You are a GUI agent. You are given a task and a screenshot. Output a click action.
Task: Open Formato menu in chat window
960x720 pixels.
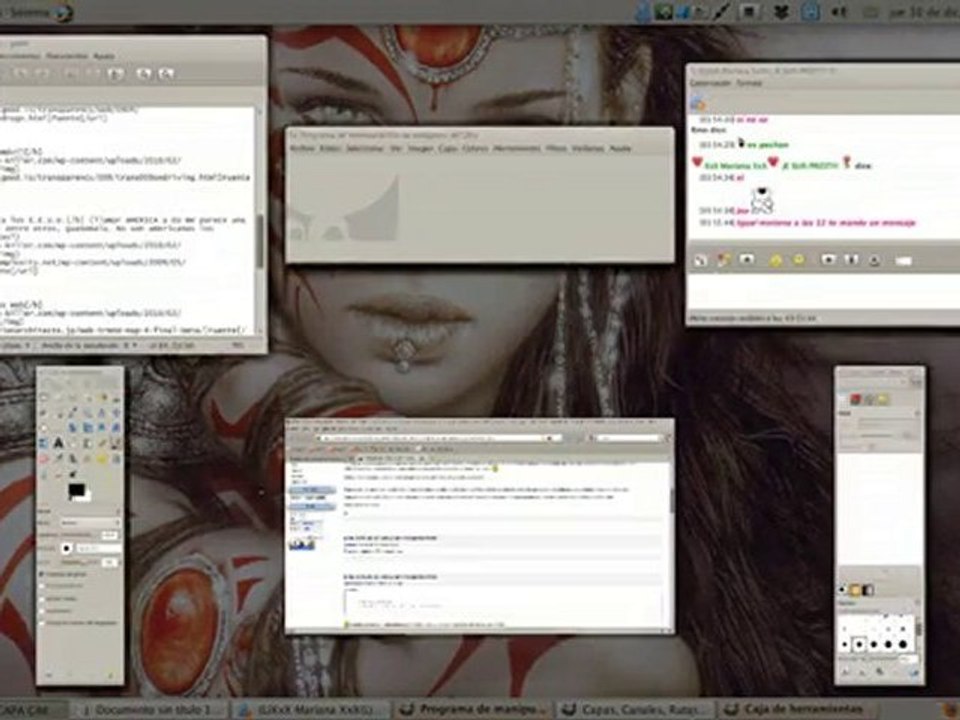[x=749, y=83]
